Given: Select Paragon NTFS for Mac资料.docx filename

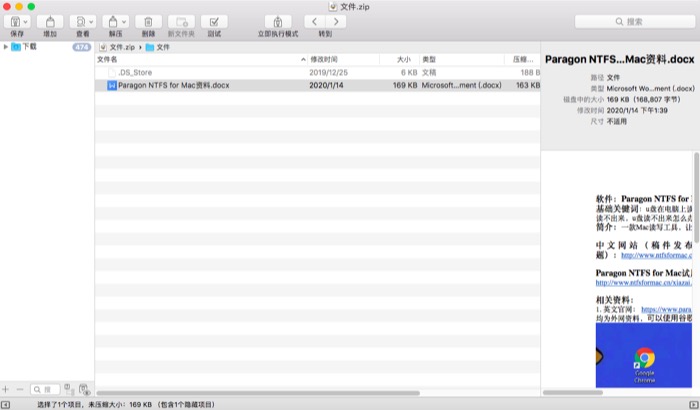Looking at the screenshot, I should [174, 85].
